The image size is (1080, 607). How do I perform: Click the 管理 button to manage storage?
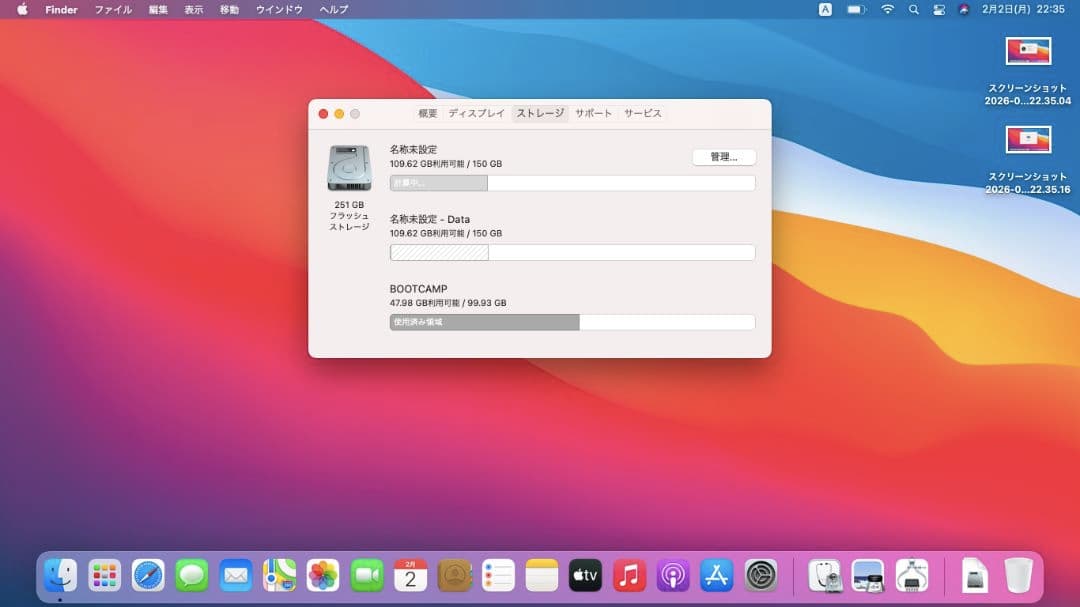[723, 157]
